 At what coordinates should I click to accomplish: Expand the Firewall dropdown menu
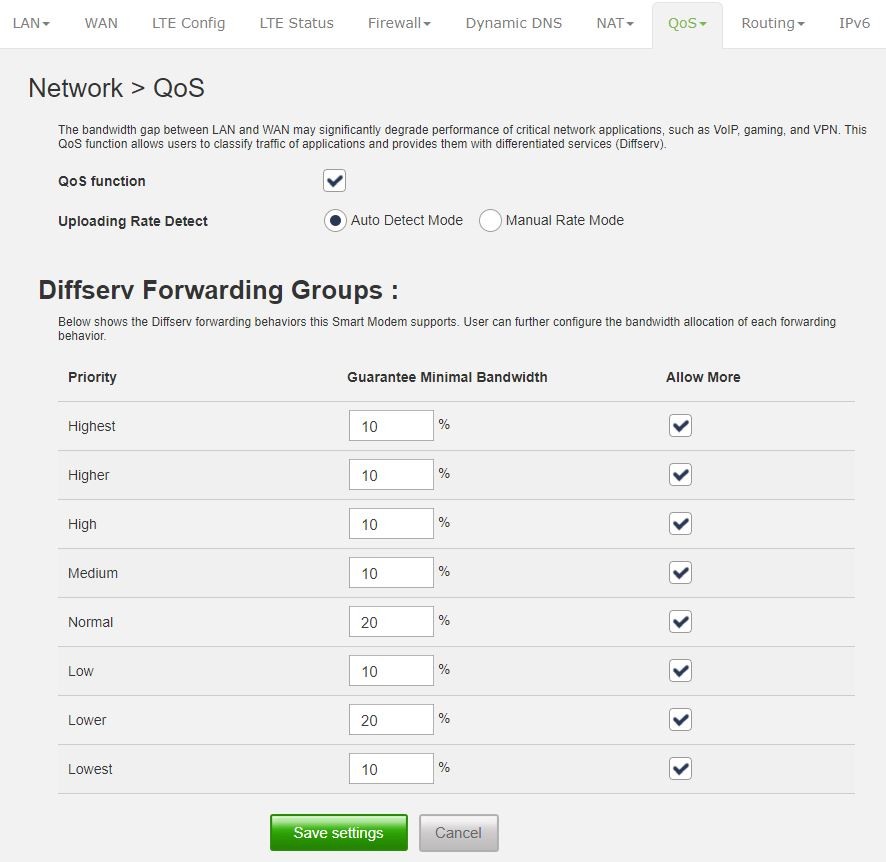399,23
